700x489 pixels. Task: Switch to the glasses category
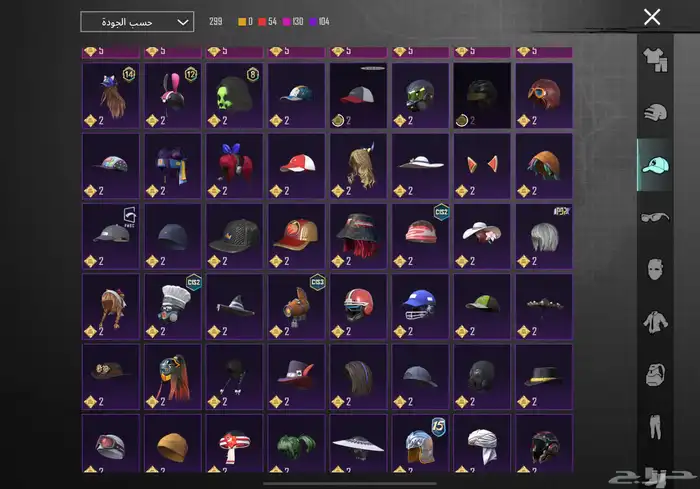click(x=655, y=216)
